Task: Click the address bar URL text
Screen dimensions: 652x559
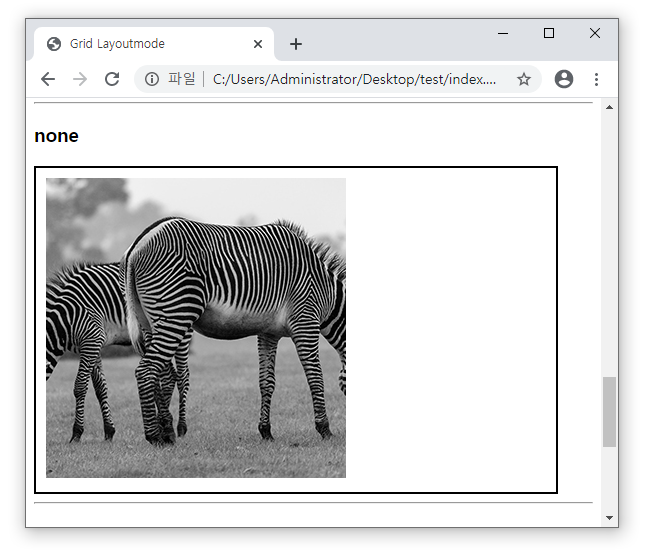Action: [x=354, y=79]
